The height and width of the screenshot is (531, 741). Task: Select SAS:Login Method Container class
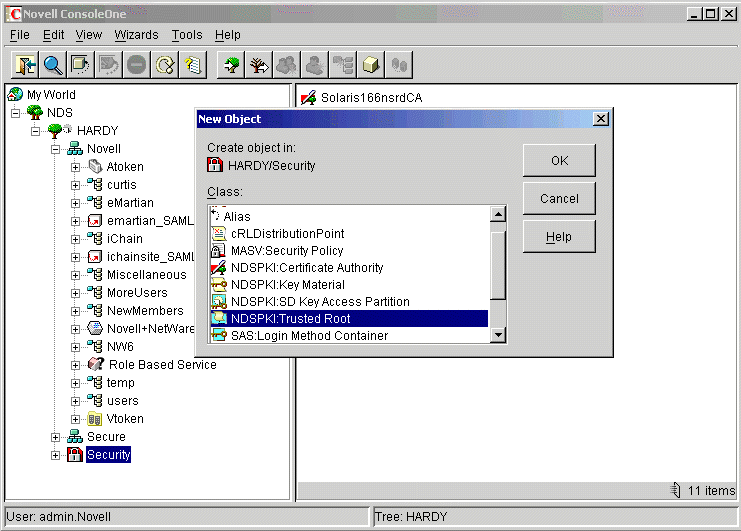point(349,335)
